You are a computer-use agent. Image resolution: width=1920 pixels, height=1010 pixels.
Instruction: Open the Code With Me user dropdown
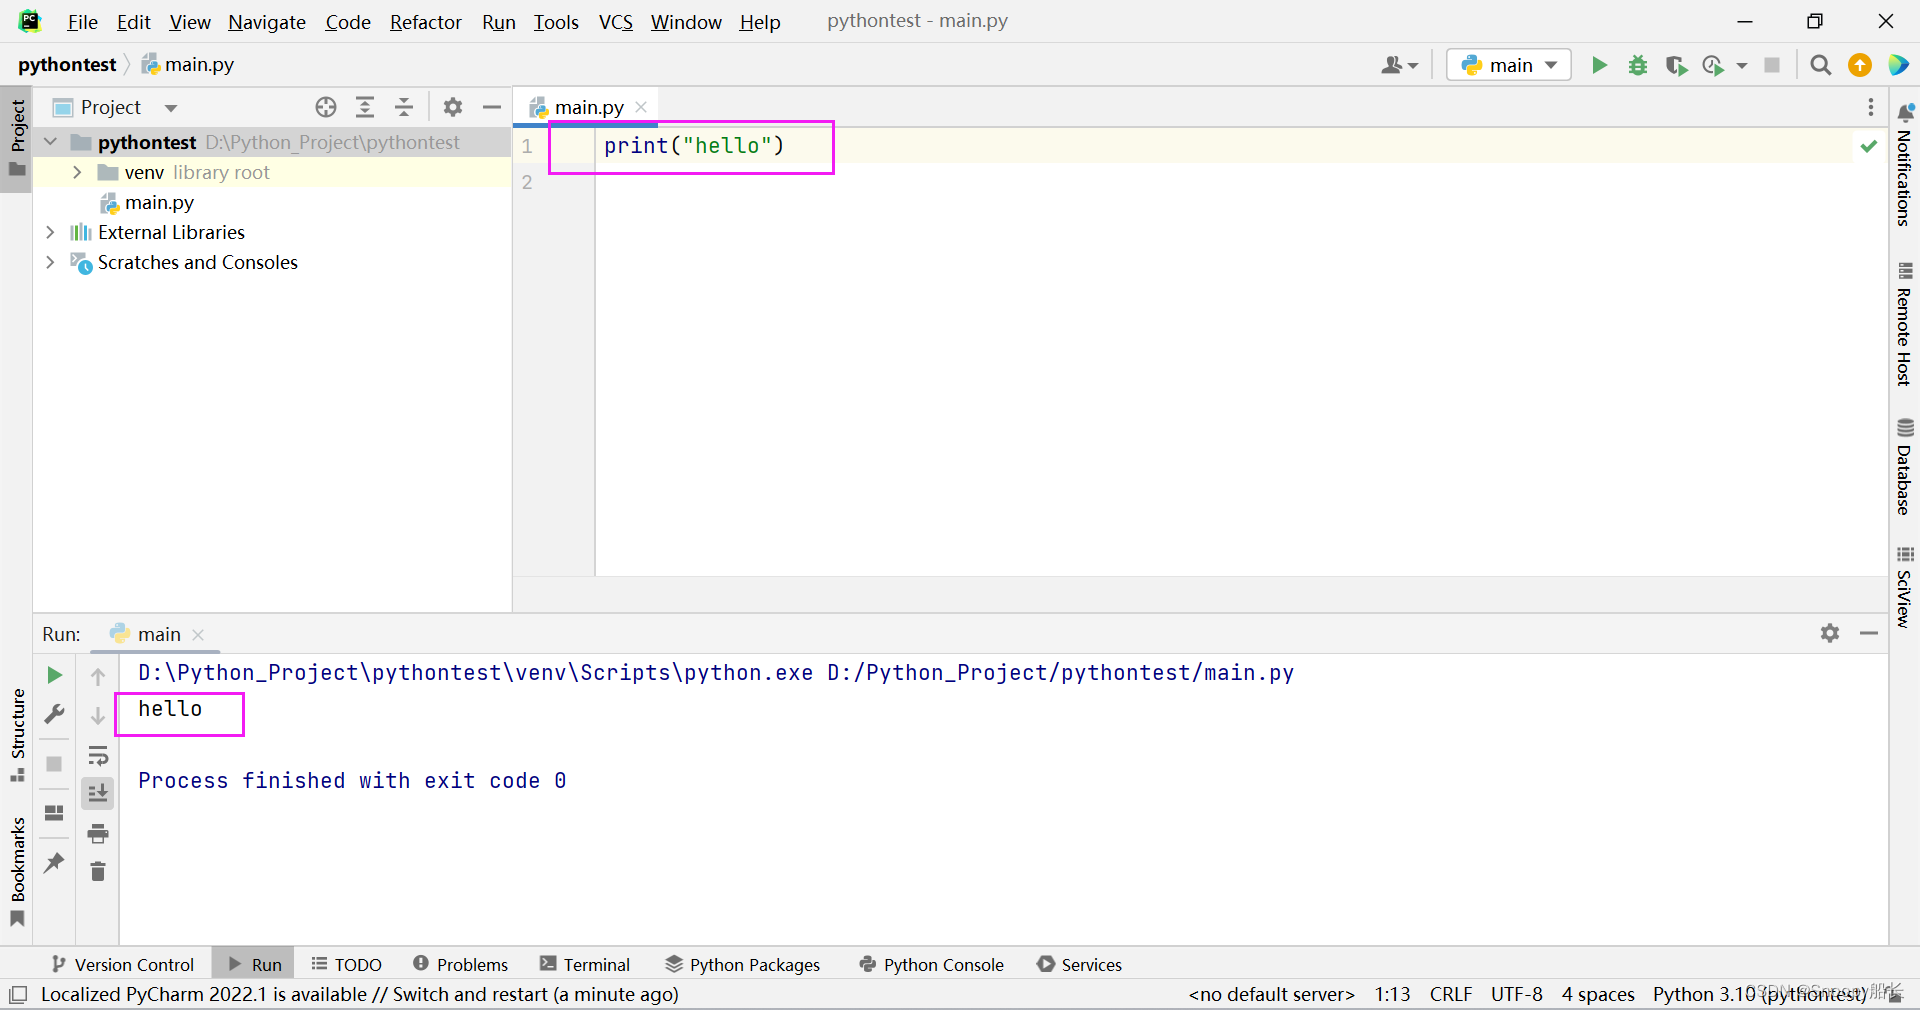(1399, 65)
